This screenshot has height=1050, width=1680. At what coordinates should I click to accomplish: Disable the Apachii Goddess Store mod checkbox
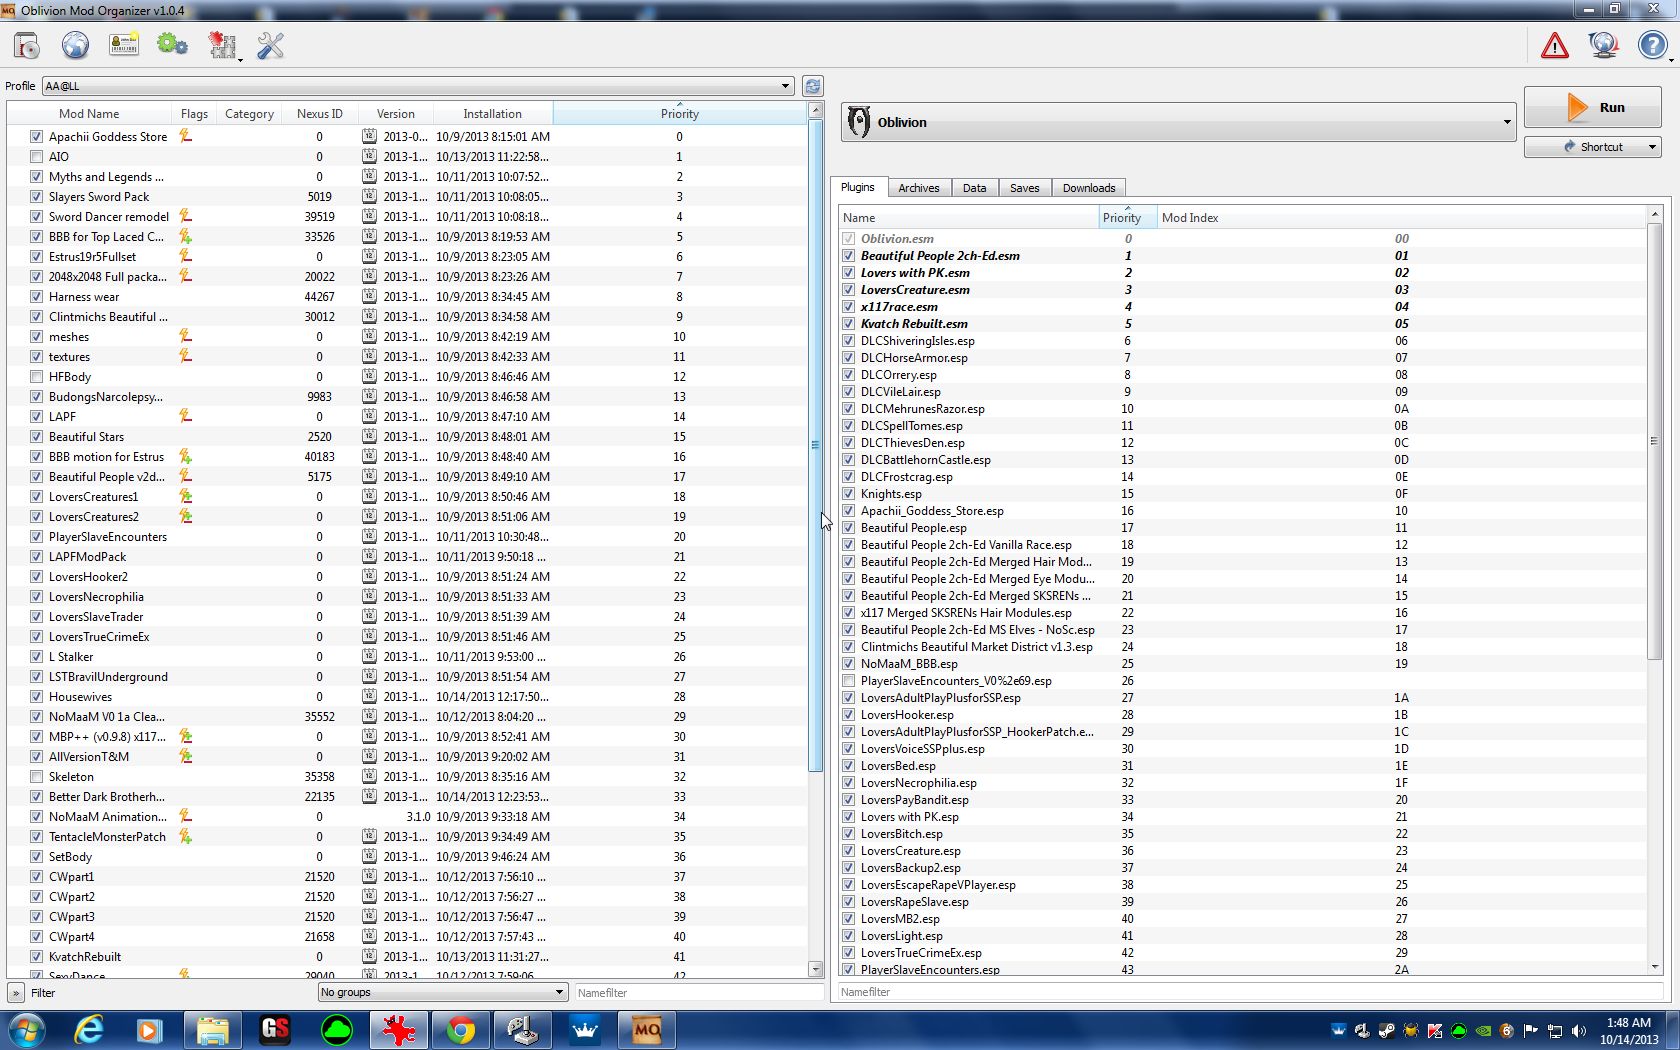click(x=36, y=137)
